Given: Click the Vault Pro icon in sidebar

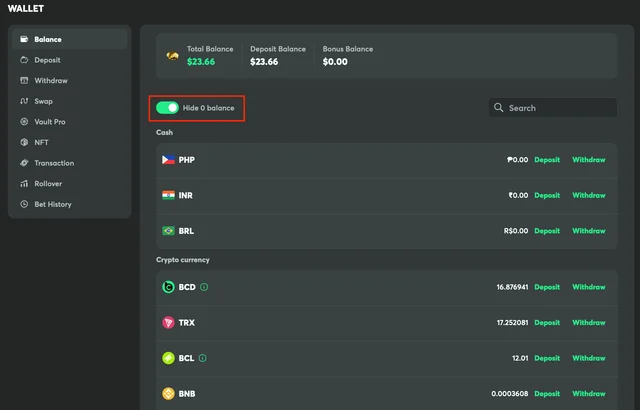Looking at the screenshot, I should (x=24, y=122).
